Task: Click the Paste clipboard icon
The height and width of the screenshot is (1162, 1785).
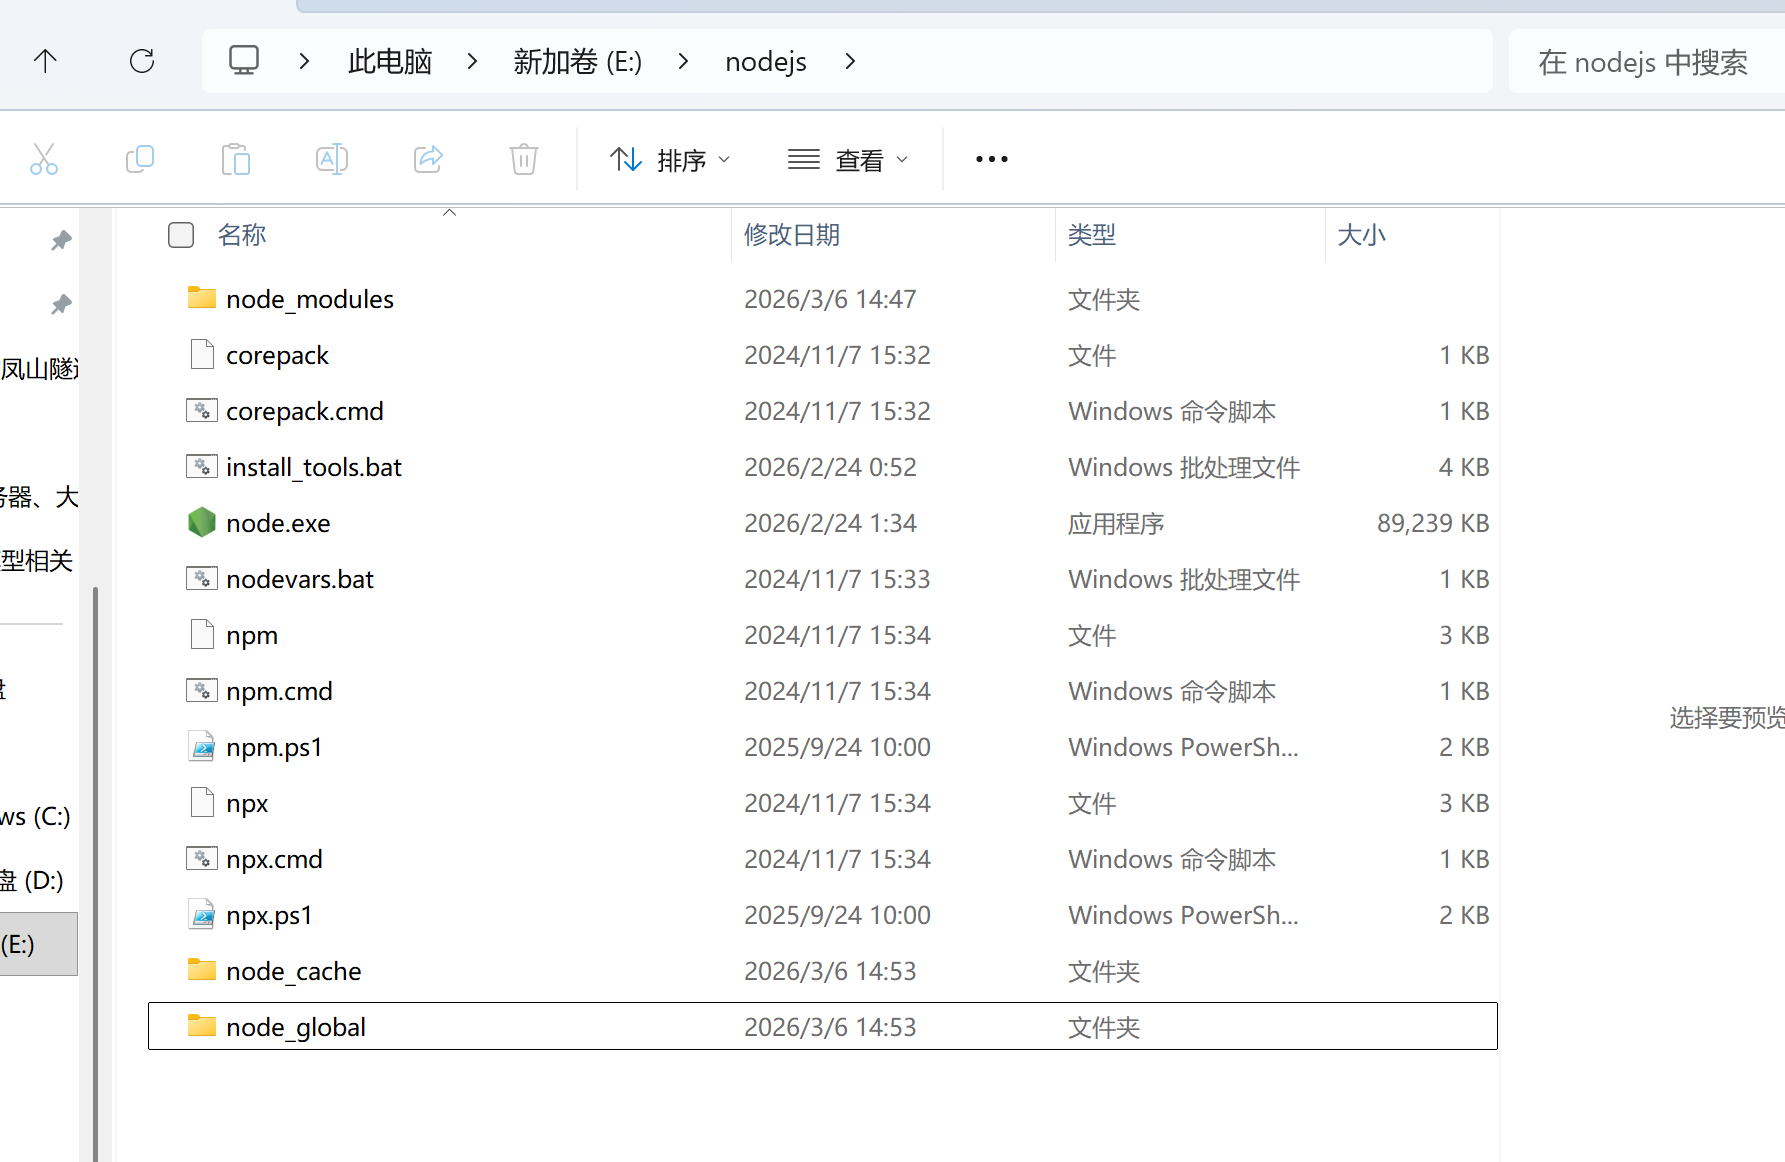Action: [236, 159]
